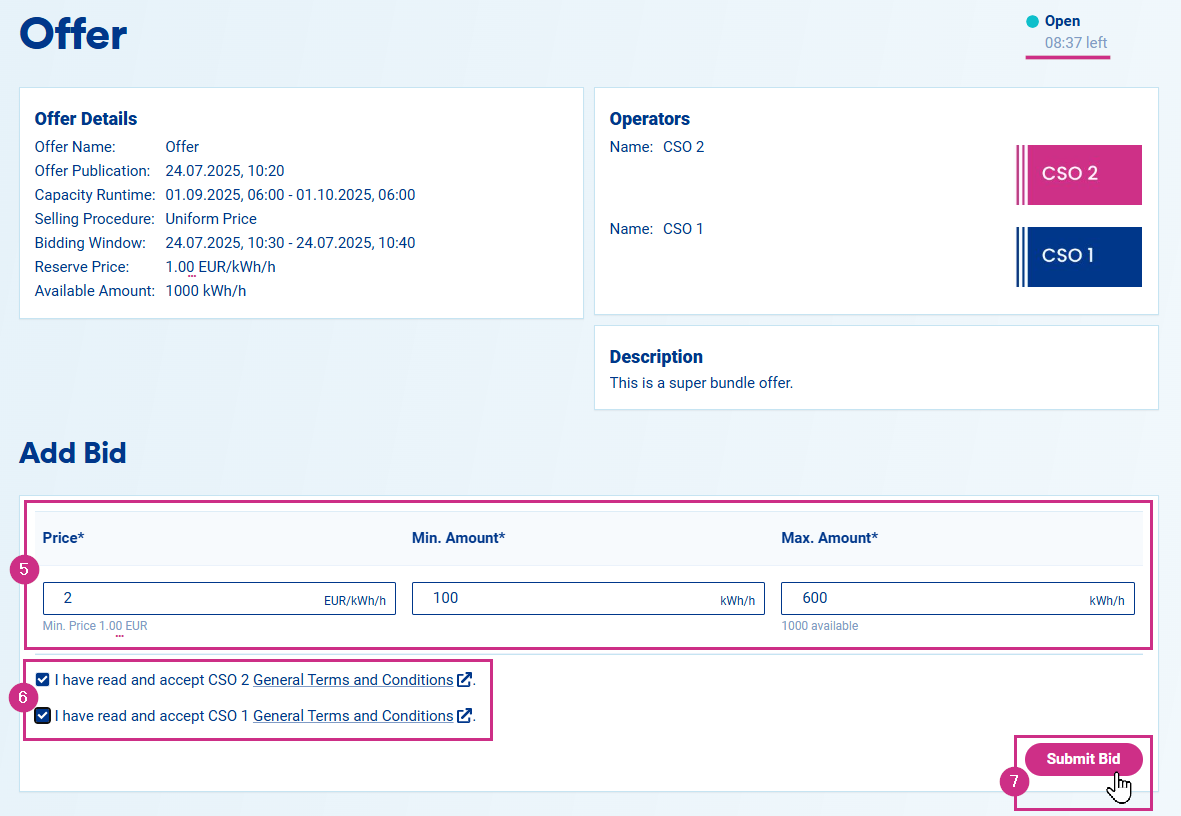Click the offer description text
The height and width of the screenshot is (816, 1181).
coord(701,382)
